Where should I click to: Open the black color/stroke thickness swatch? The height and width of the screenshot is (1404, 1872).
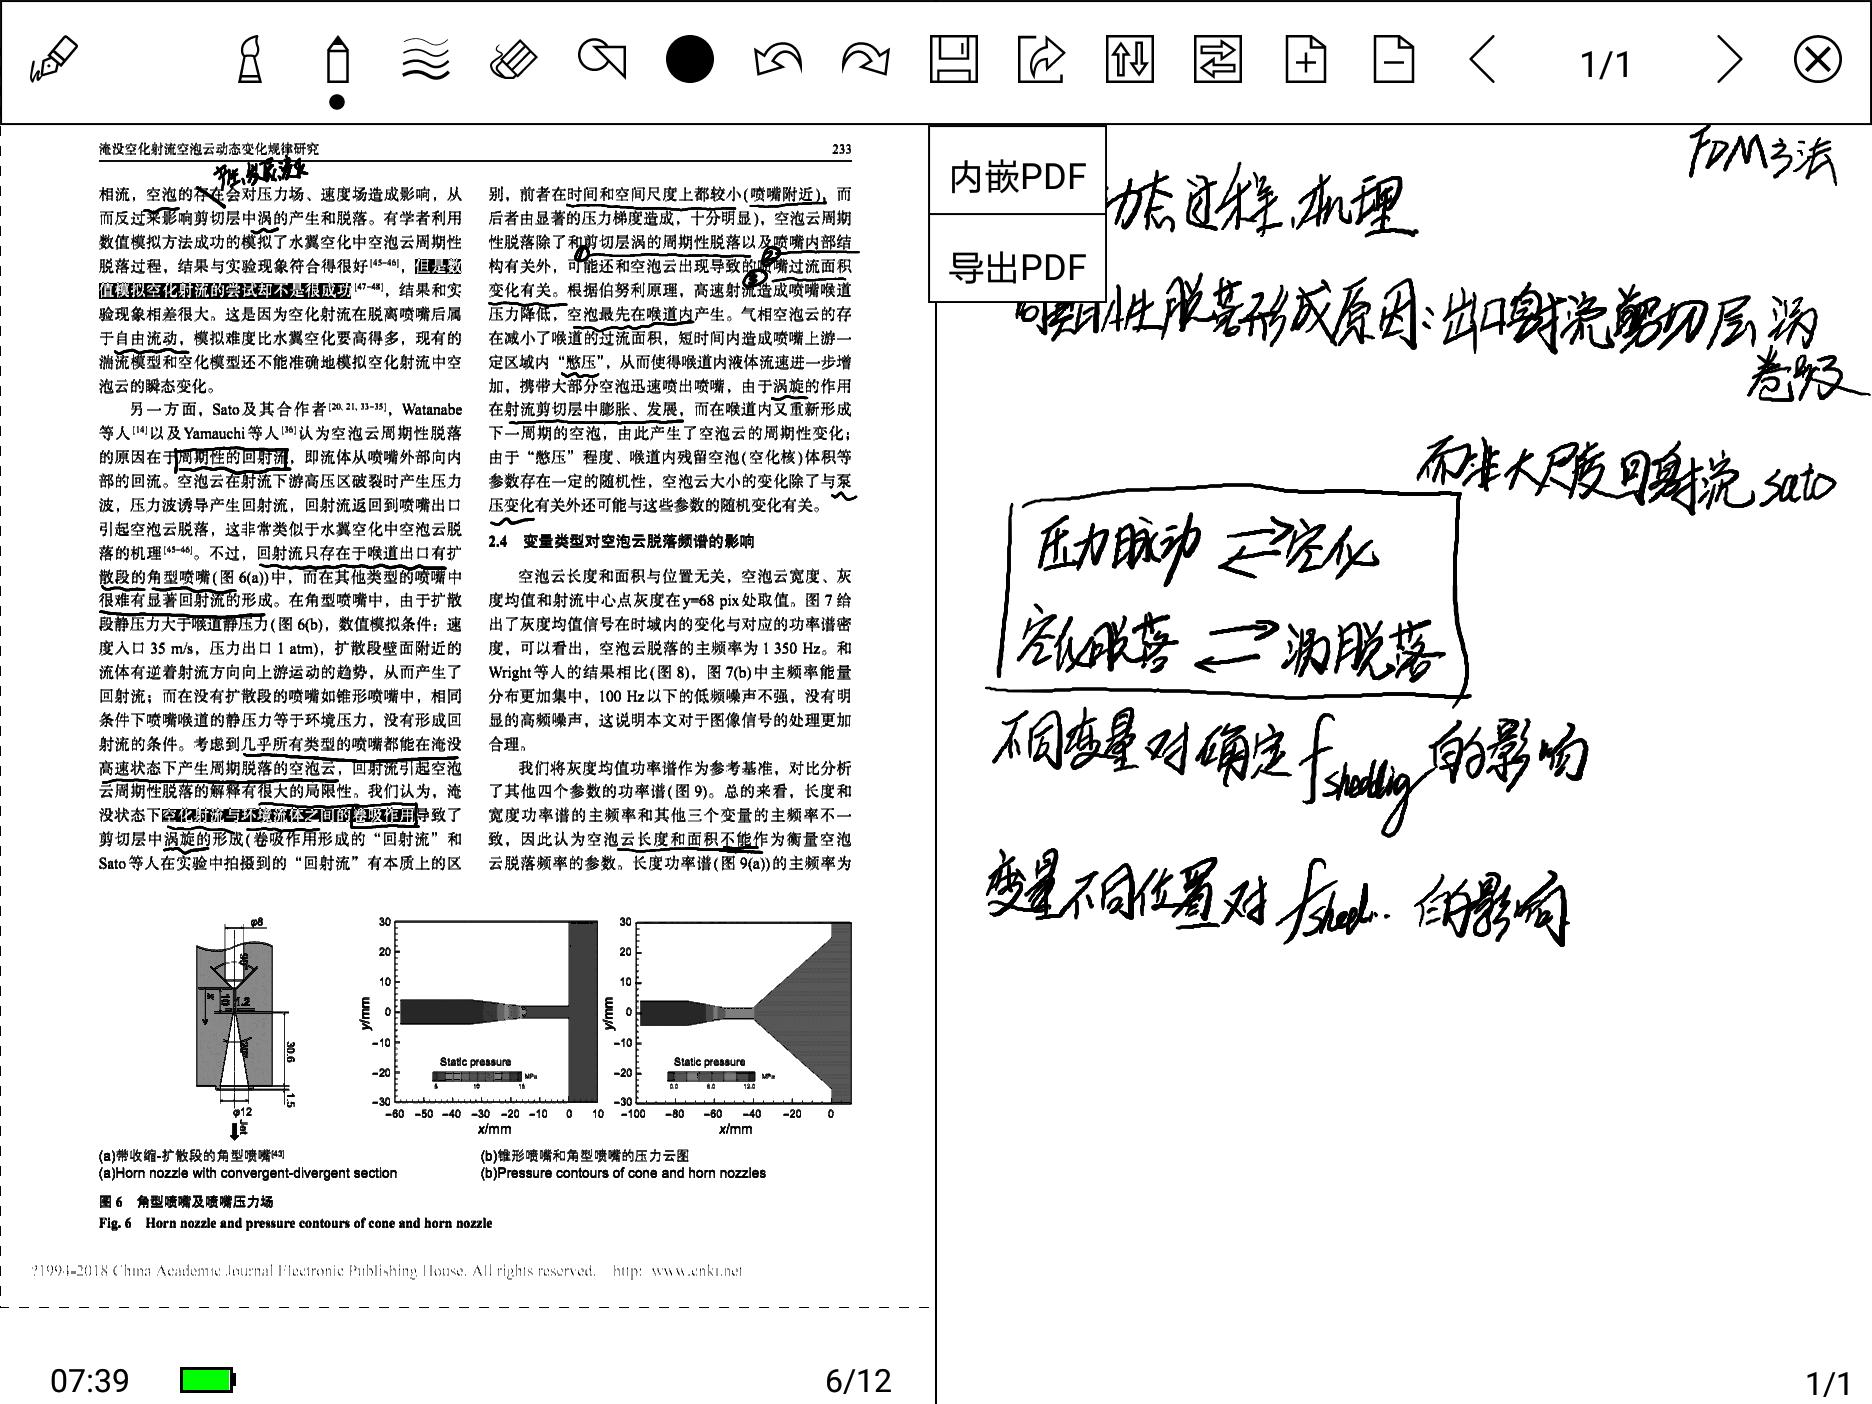pyautogui.click(x=688, y=62)
